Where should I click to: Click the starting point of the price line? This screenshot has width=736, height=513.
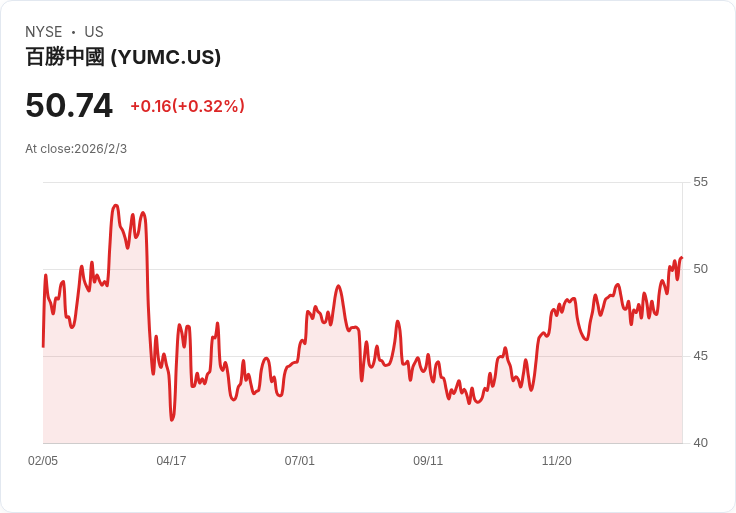pos(43,346)
